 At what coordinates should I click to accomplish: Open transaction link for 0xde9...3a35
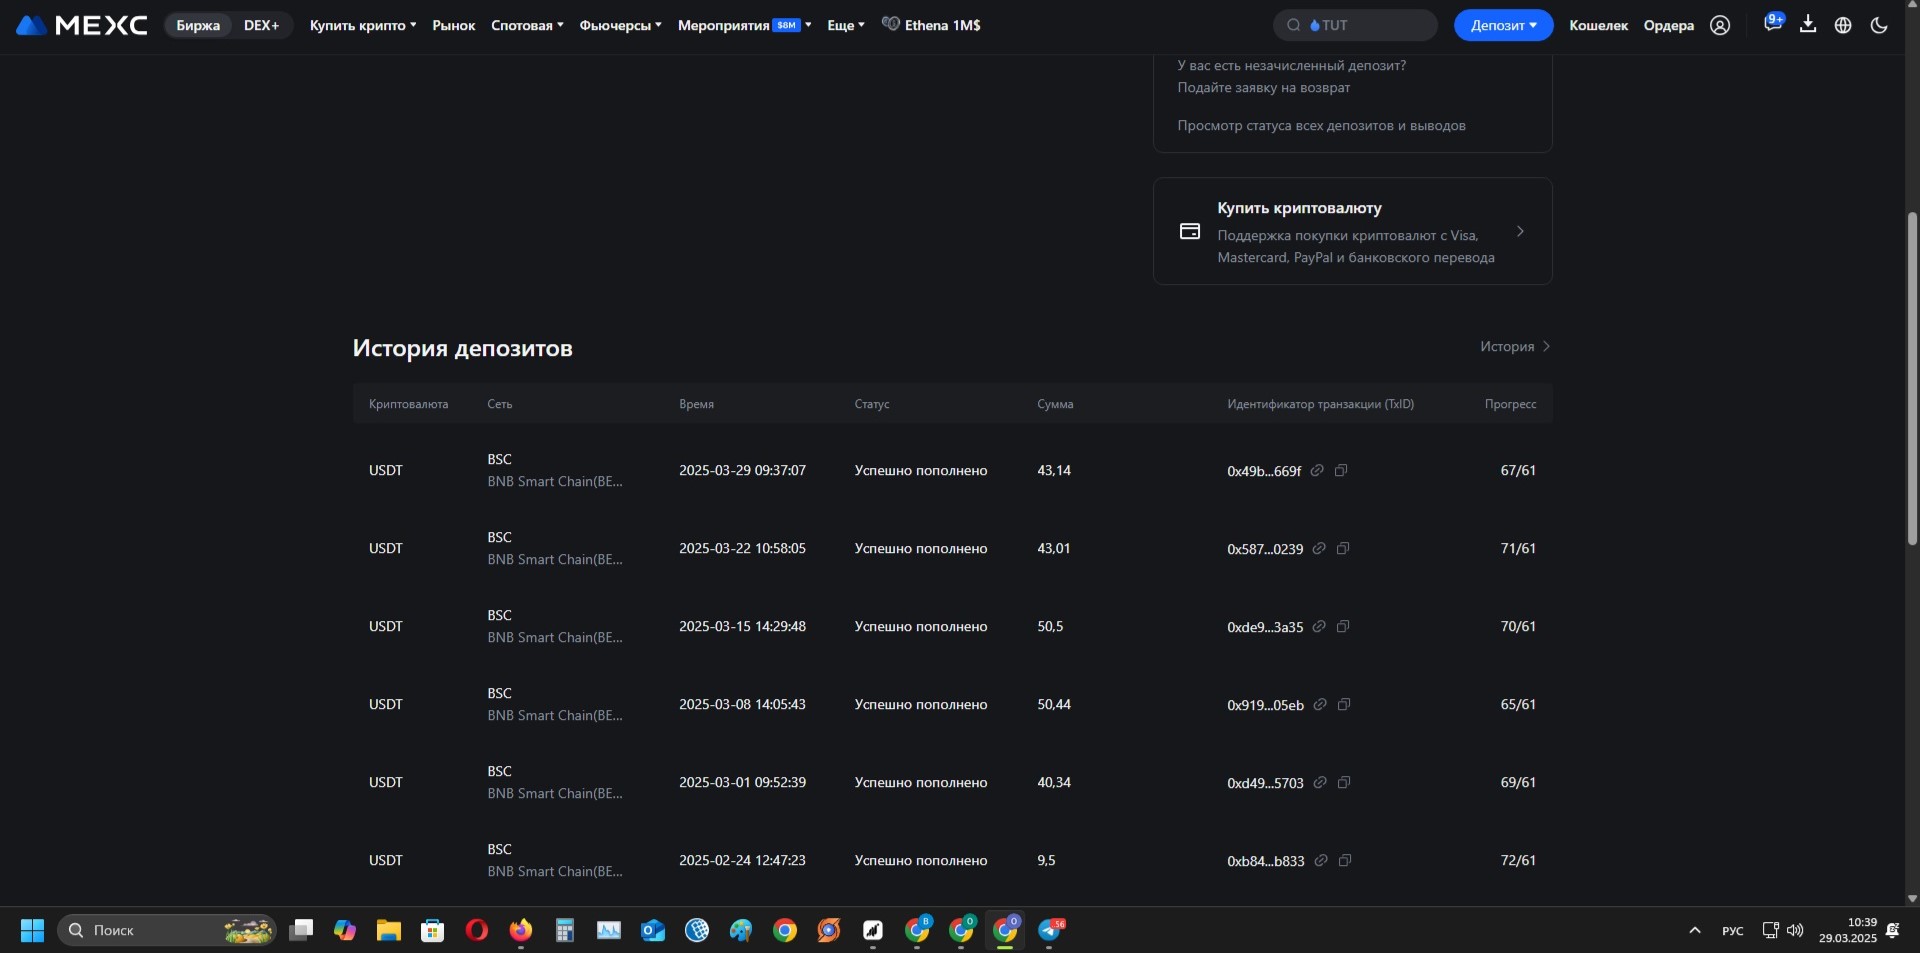click(x=1319, y=626)
